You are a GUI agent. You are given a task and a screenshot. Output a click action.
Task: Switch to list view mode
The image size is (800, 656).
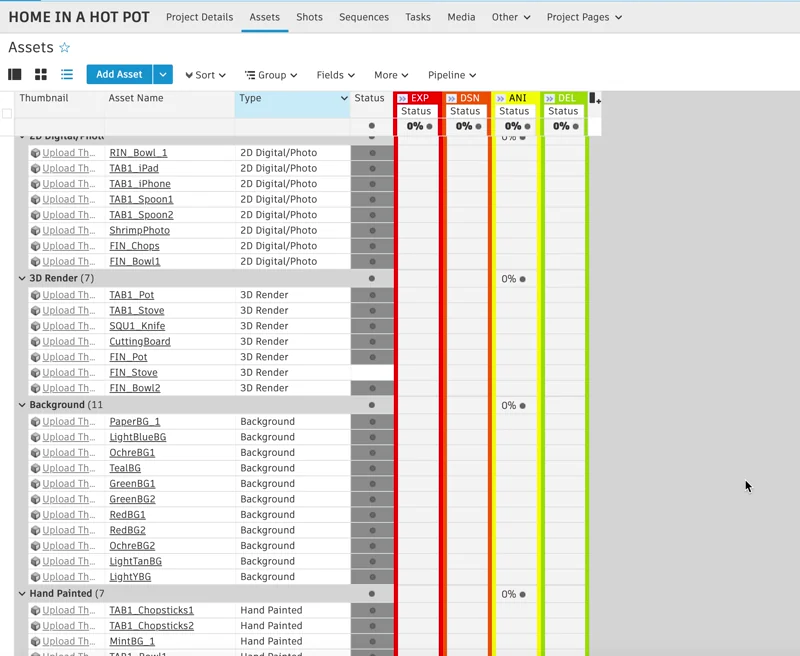tap(67, 75)
